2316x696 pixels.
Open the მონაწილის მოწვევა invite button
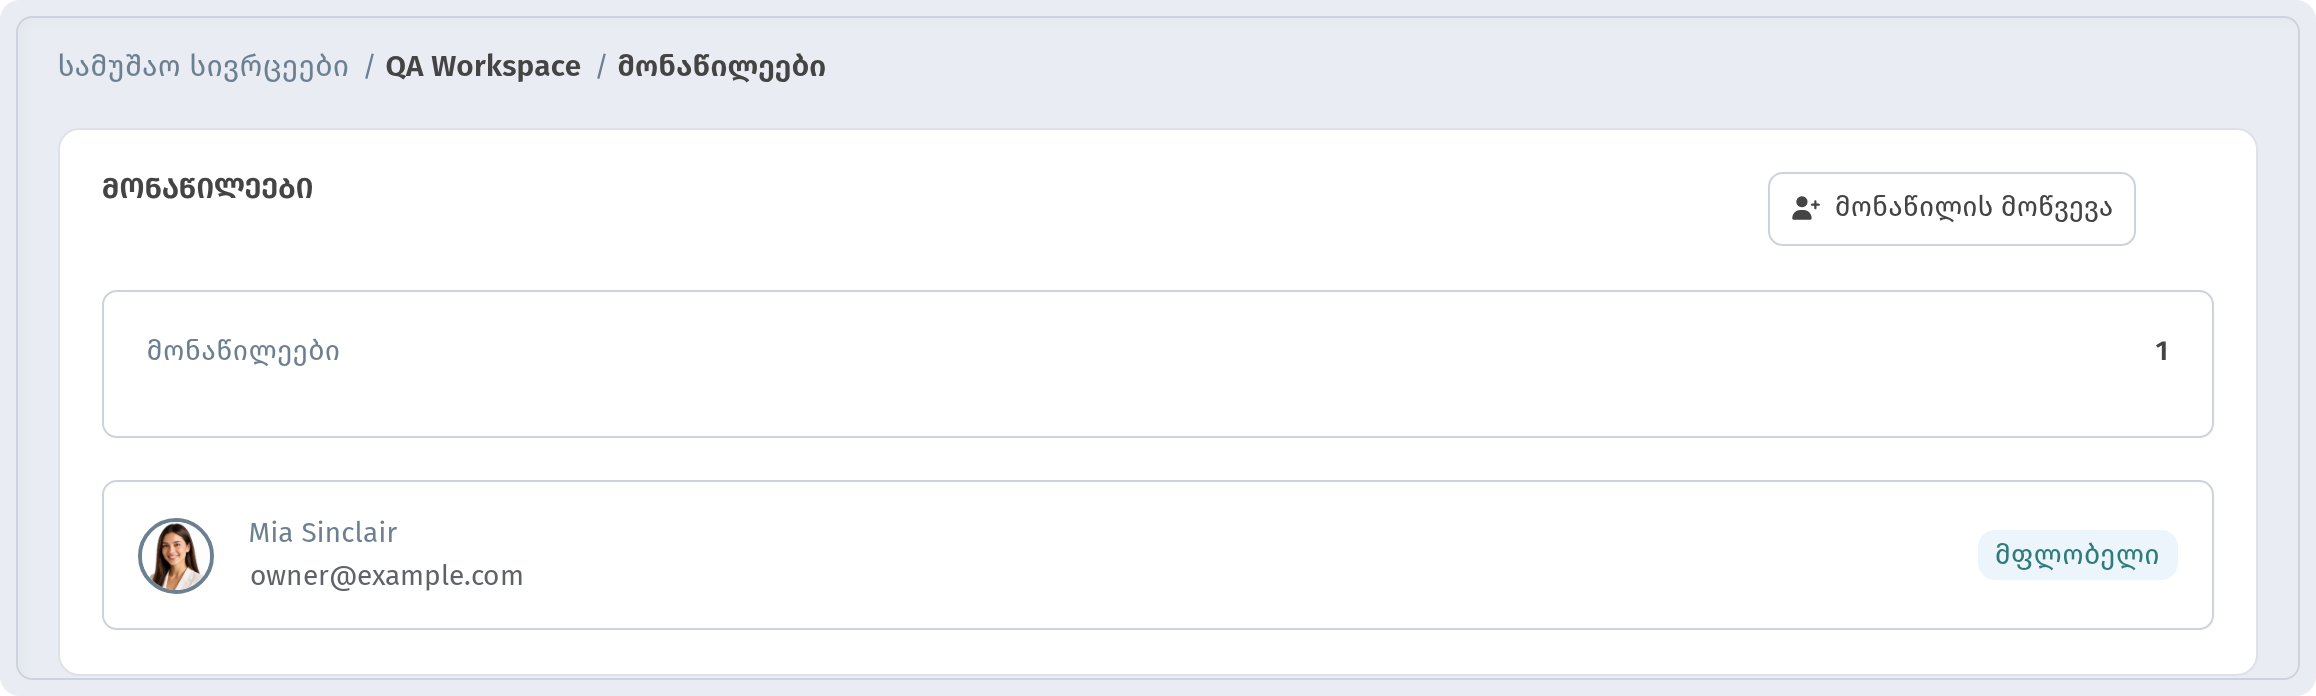(x=1951, y=209)
